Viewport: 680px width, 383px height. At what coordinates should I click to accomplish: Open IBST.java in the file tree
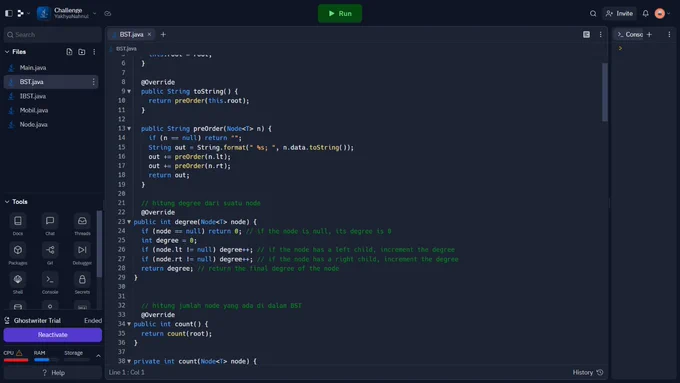(x=51, y=96)
